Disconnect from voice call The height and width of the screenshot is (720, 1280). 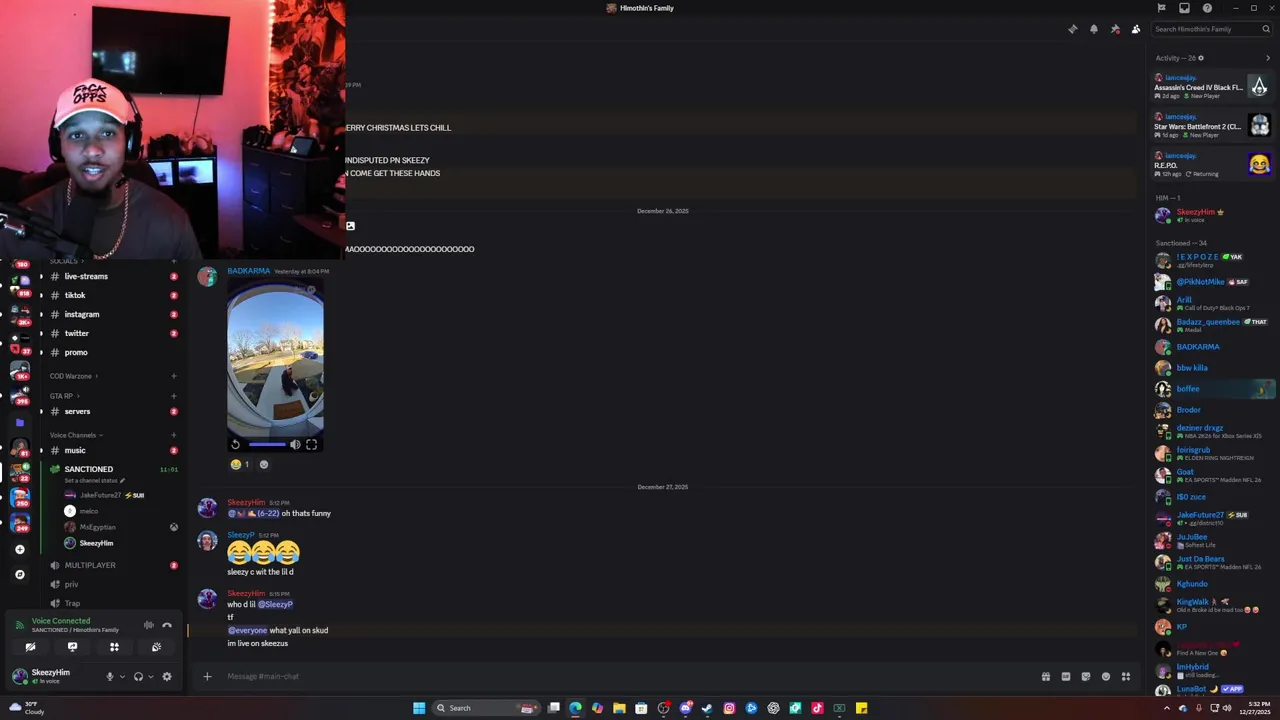point(167,625)
